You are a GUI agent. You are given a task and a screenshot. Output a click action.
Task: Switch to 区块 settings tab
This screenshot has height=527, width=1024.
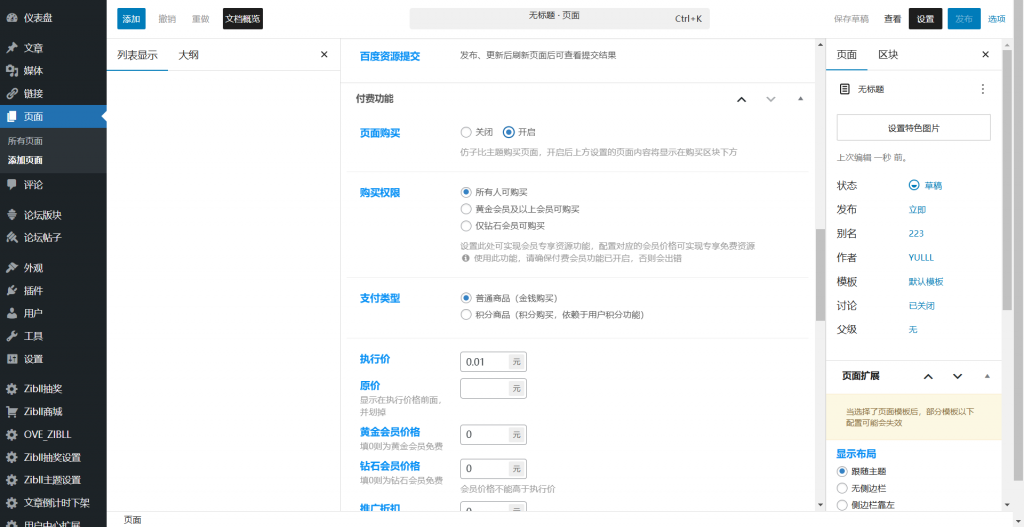[888, 55]
